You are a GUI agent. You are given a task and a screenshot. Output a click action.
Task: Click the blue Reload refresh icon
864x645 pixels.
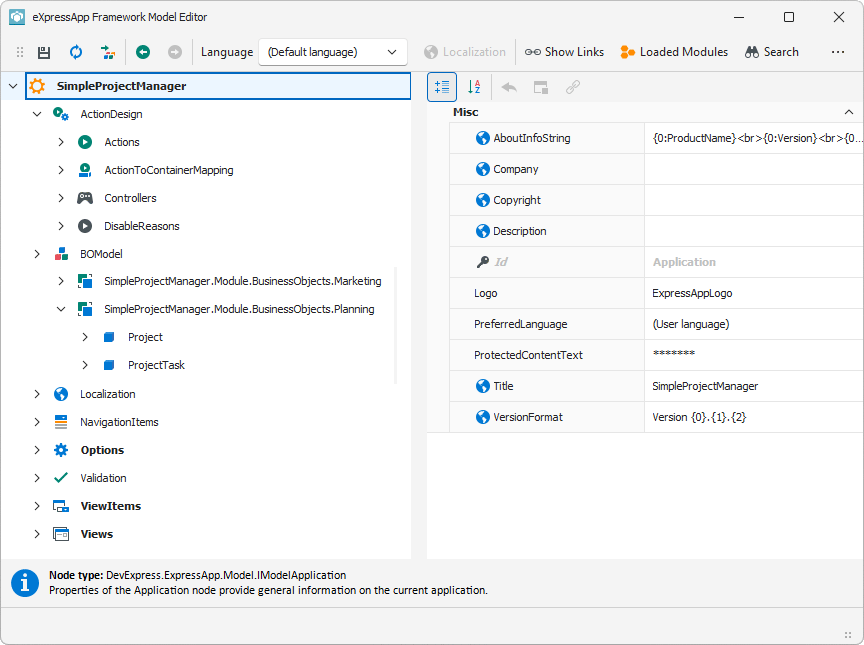coord(75,52)
